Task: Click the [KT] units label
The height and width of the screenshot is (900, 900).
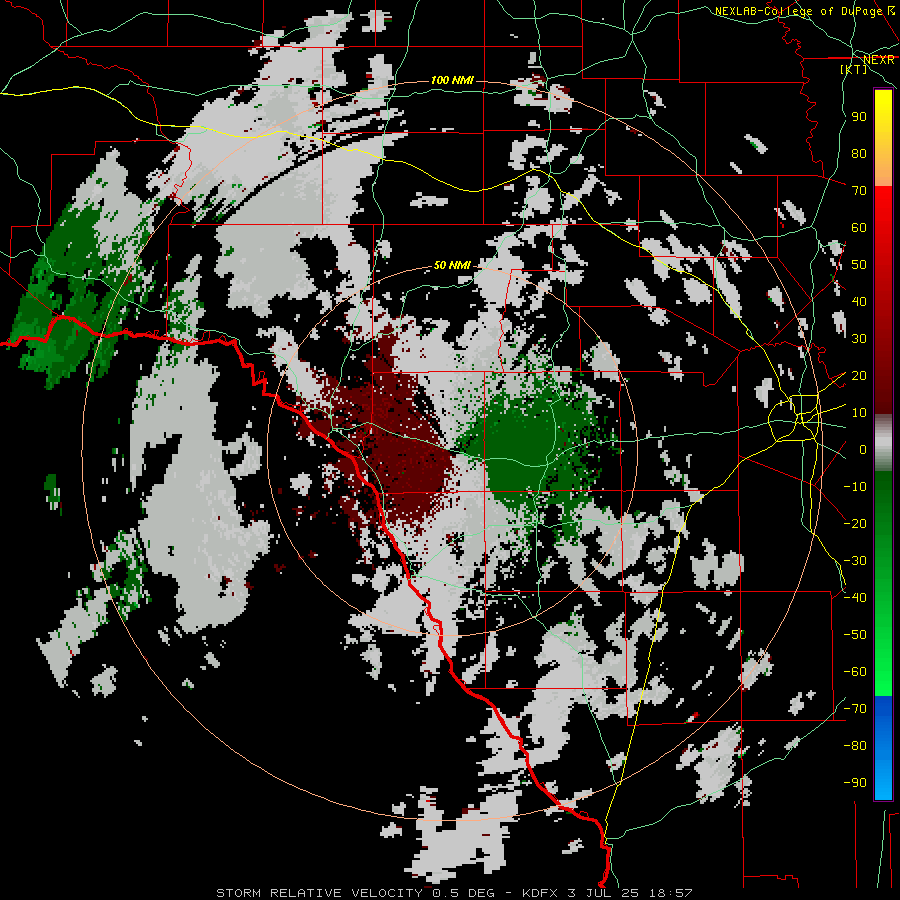Action: (x=853, y=69)
